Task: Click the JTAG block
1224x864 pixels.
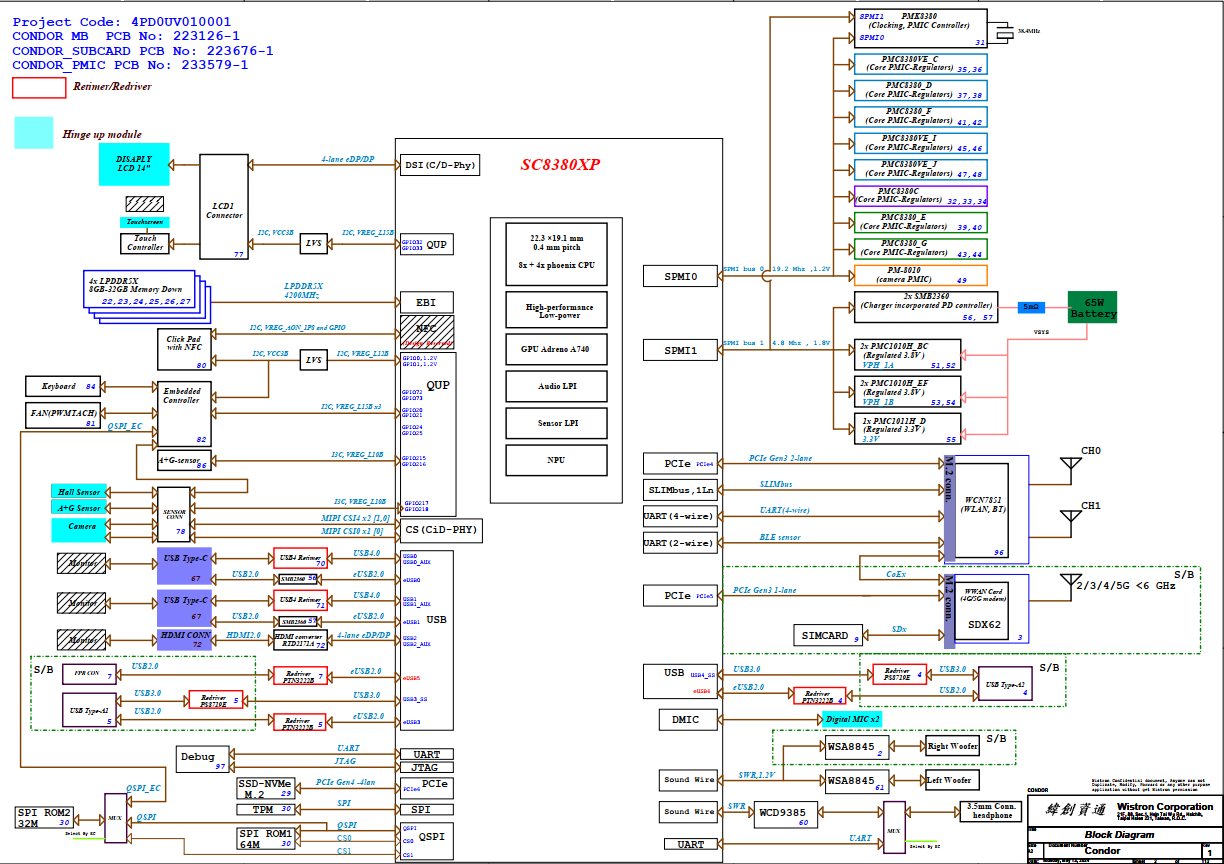Action: 426,767
